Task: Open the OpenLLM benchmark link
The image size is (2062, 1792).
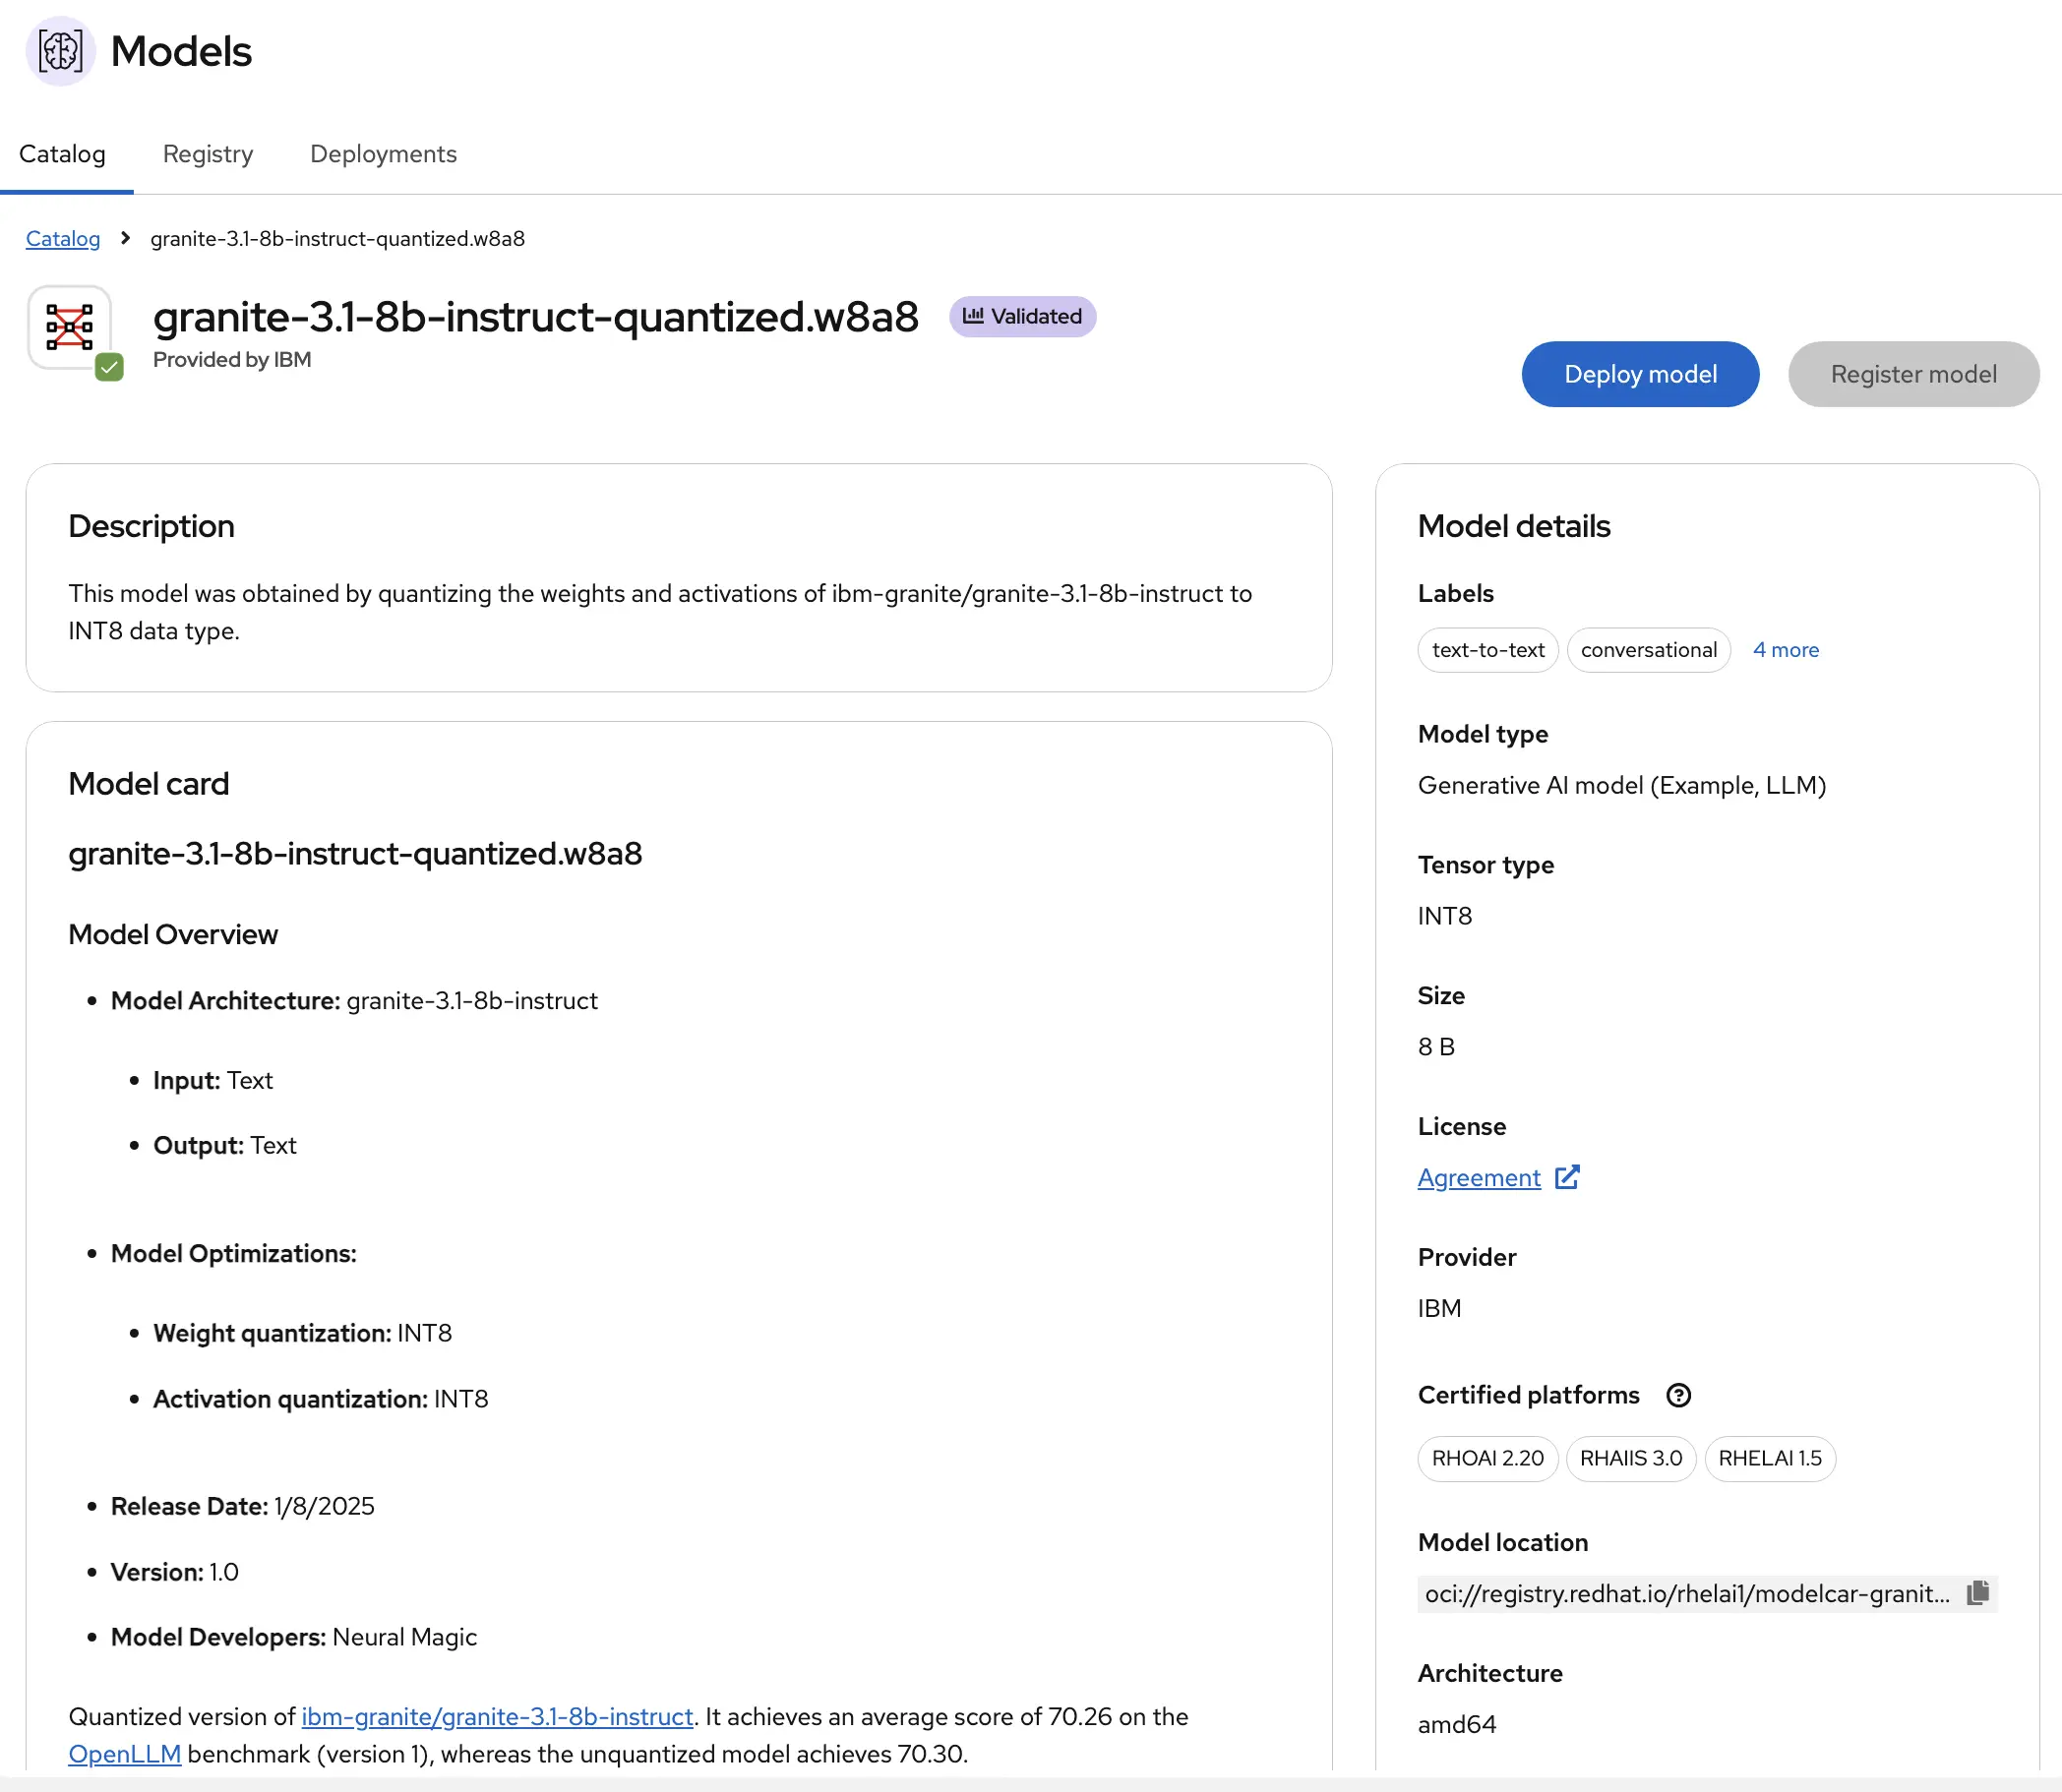Action: point(125,1754)
